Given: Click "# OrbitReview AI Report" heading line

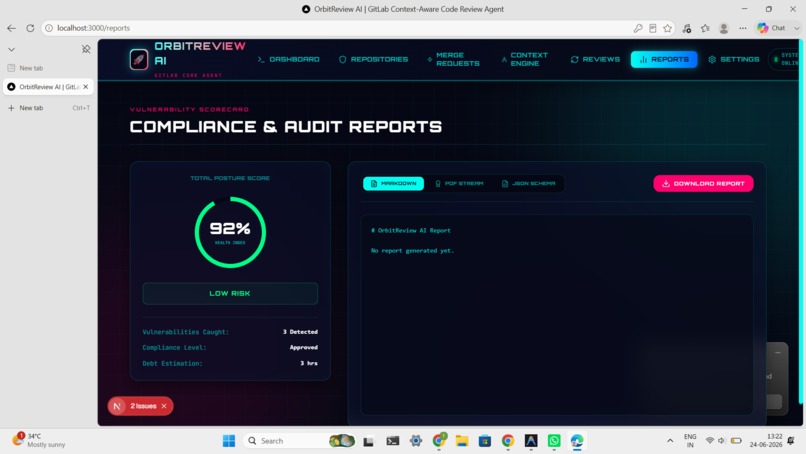Looking at the screenshot, I should coord(411,230).
